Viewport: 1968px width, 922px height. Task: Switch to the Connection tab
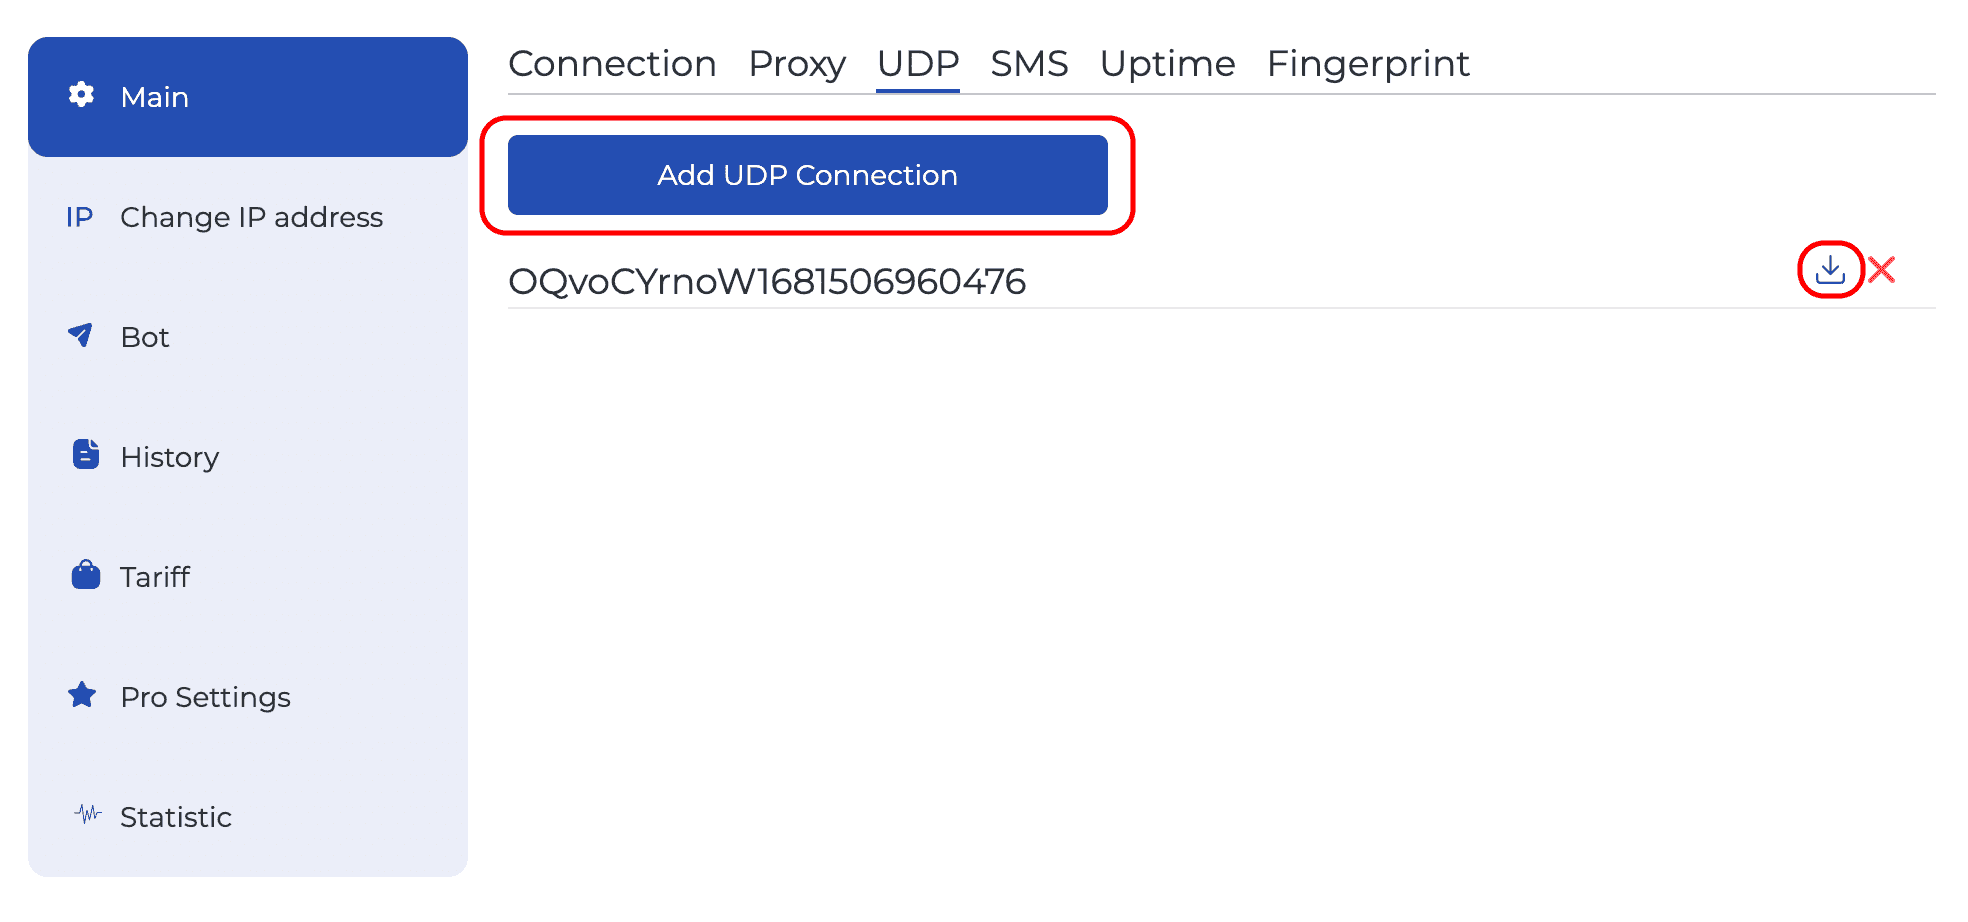[613, 63]
